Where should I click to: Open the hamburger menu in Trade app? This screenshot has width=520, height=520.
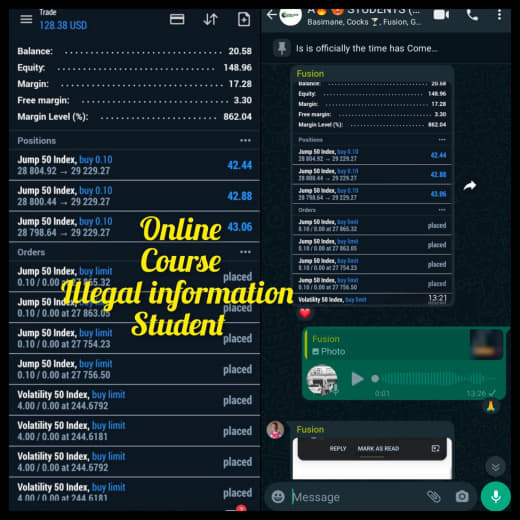26,19
